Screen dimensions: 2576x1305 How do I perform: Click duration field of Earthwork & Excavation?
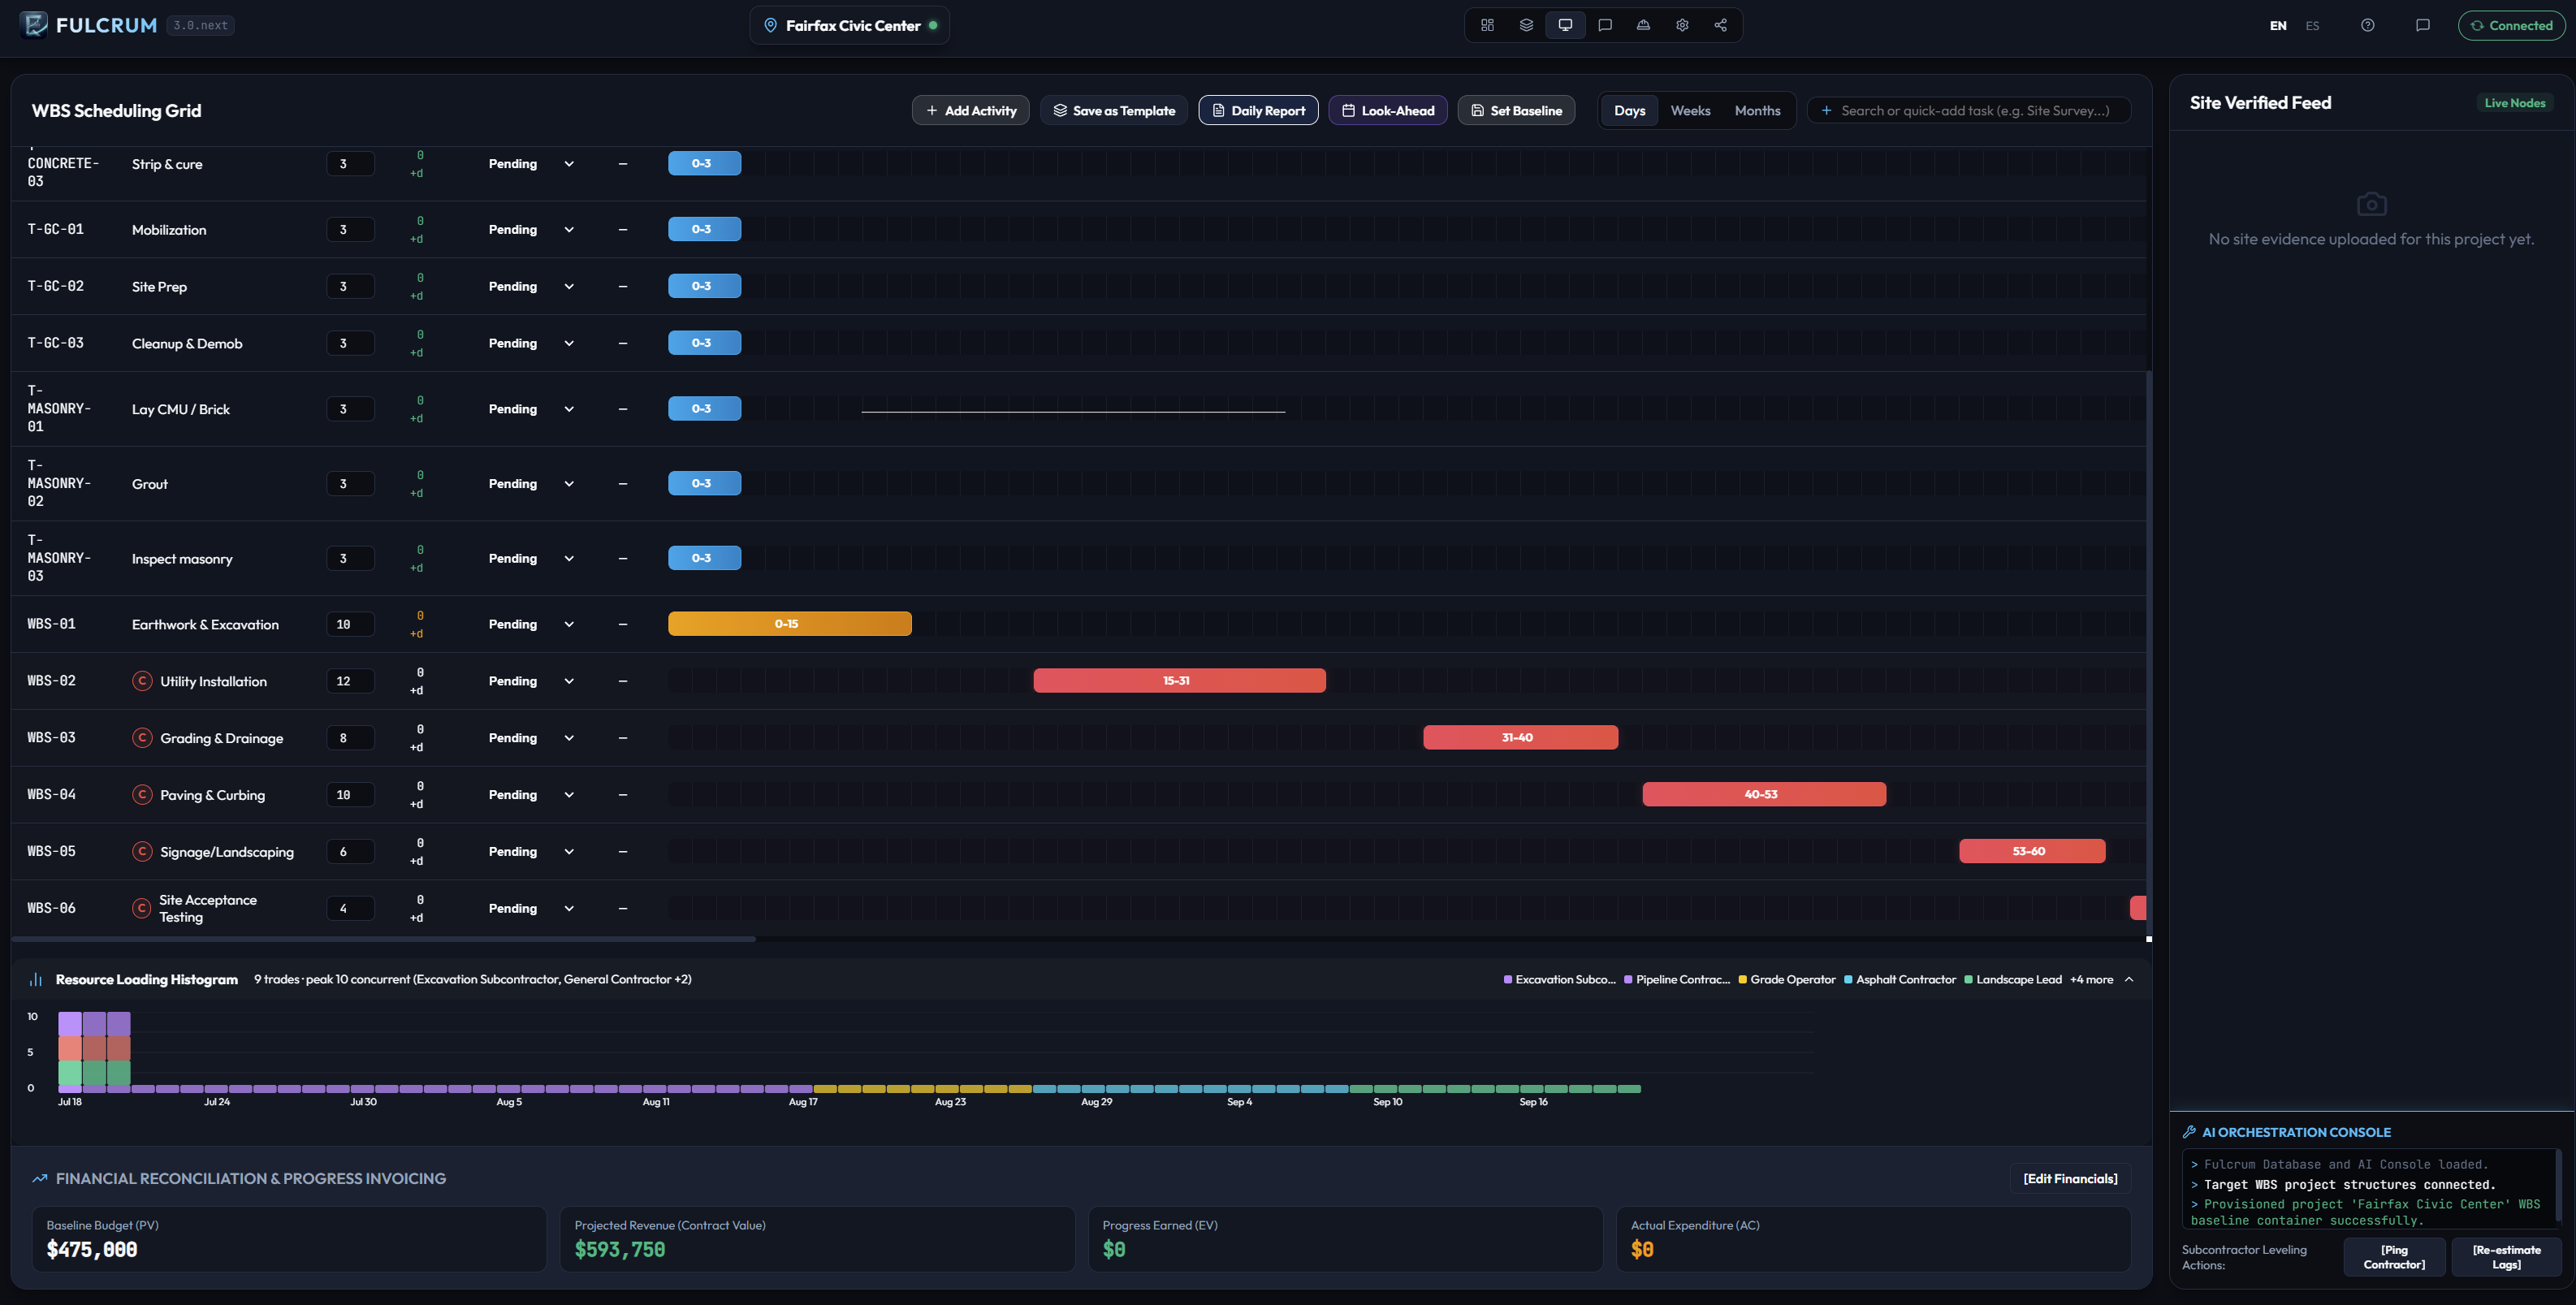pyautogui.click(x=350, y=624)
